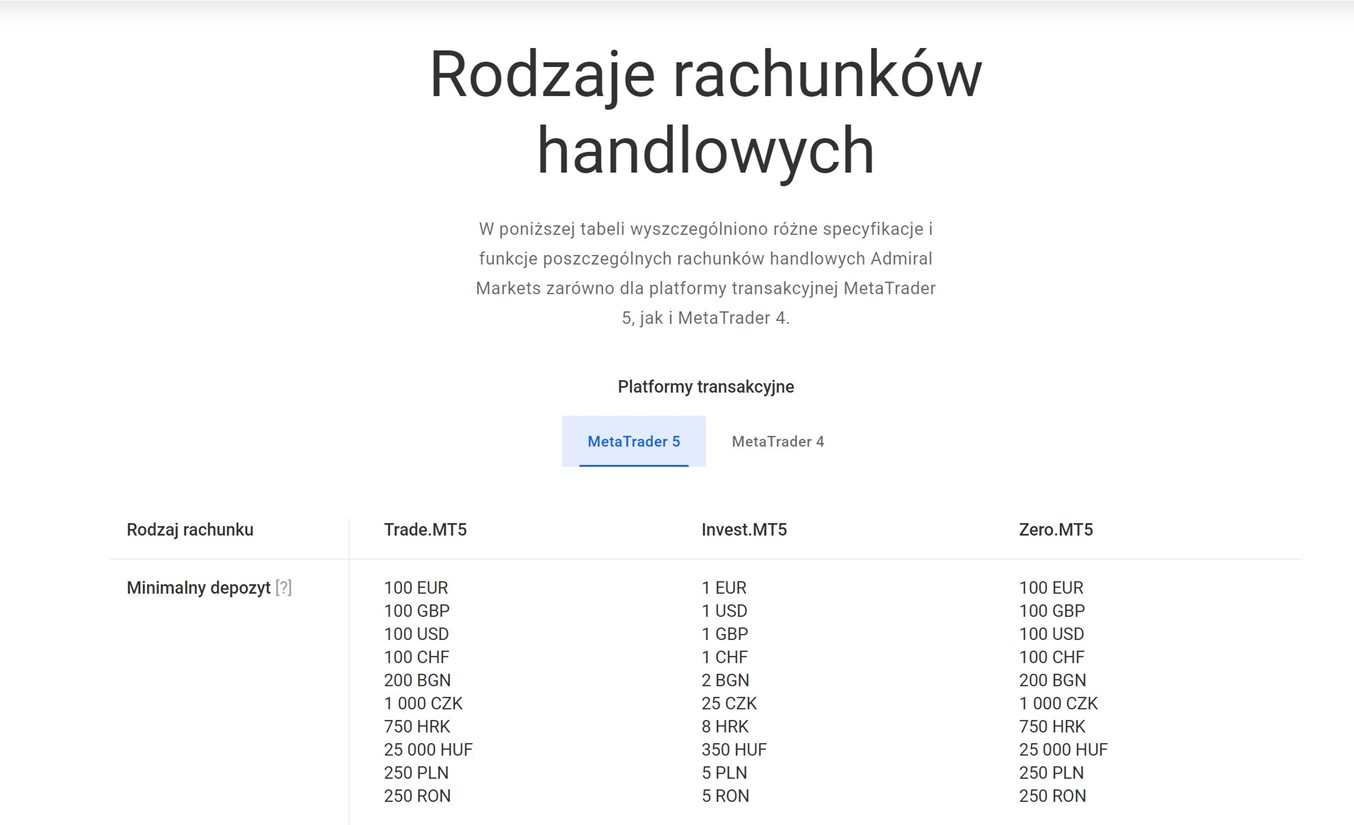1354x825 pixels.
Task: Select the Zero.MT5 column header
Action: click(1056, 530)
